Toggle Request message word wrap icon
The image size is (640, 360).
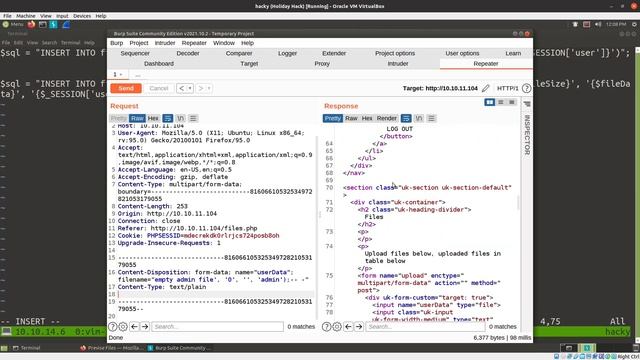coord(168,118)
